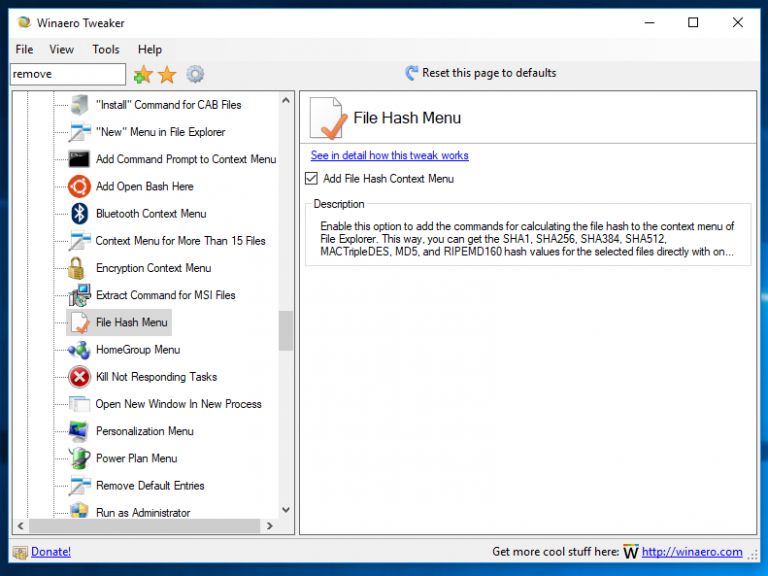Click the horizontal scrollbar thumb under the tree
This screenshot has height=576, width=768.
(x=144, y=526)
